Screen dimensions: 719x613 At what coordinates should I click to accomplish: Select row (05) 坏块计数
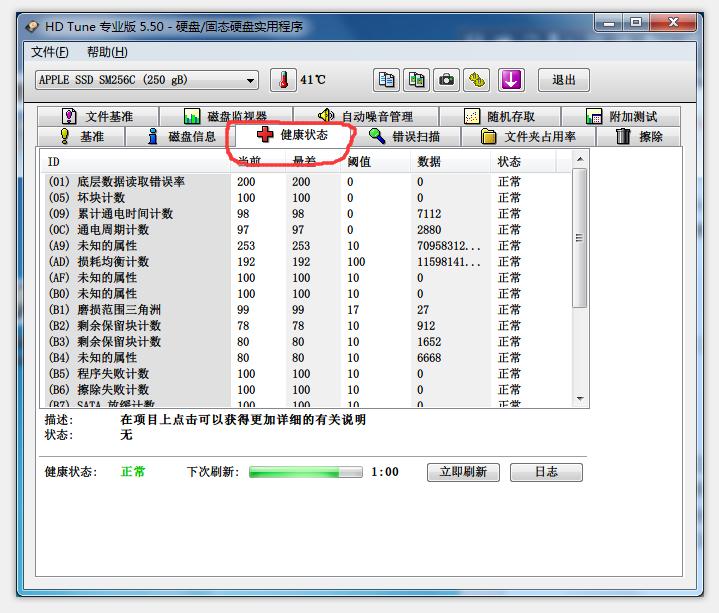pyautogui.click(x=307, y=198)
